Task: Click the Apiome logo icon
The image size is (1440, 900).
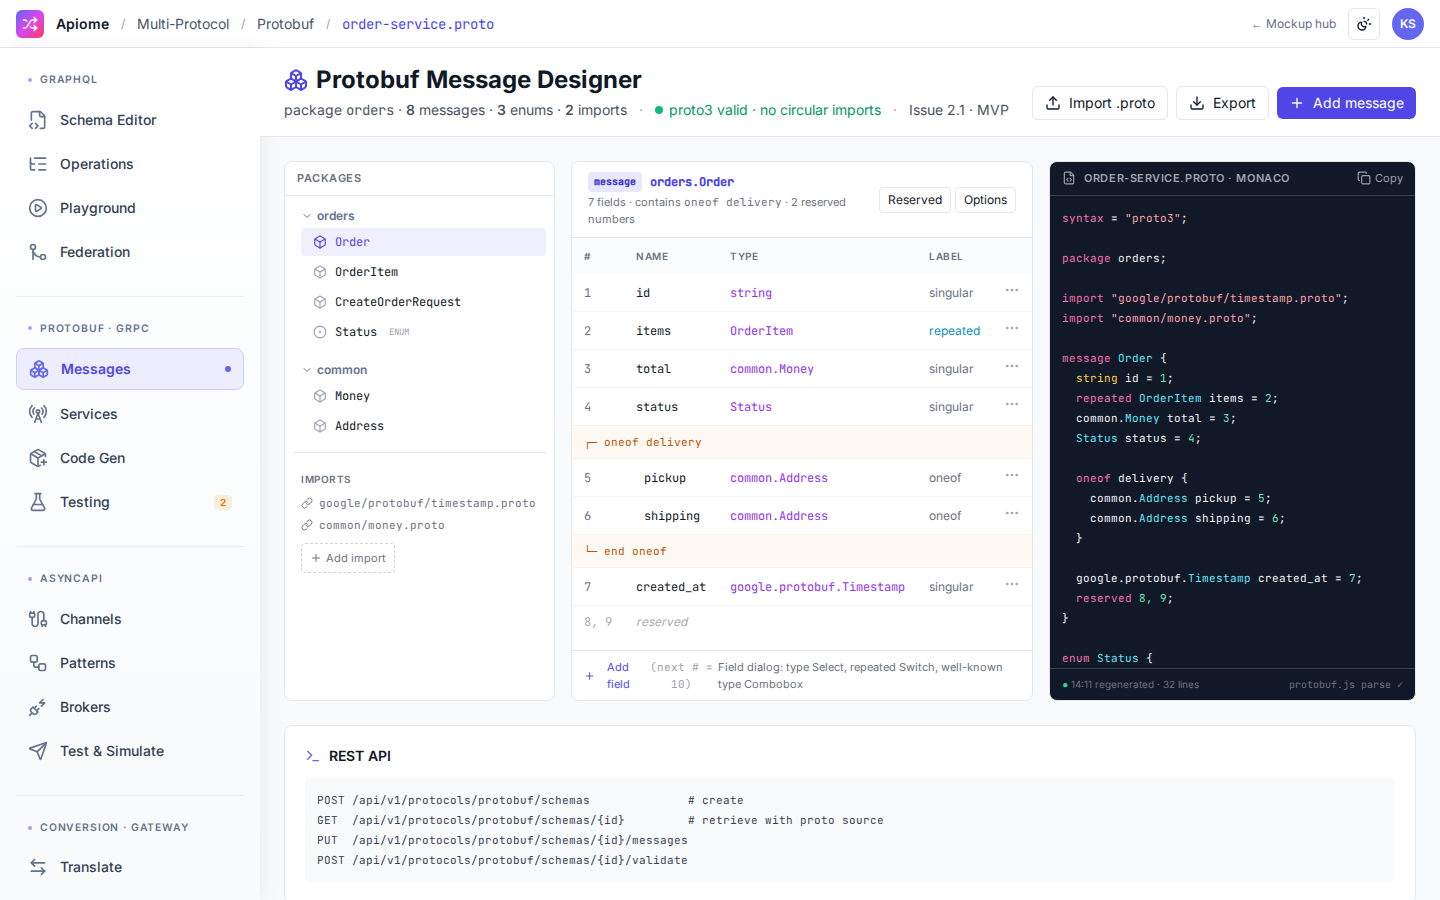Action: pyautogui.click(x=30, y=24)
